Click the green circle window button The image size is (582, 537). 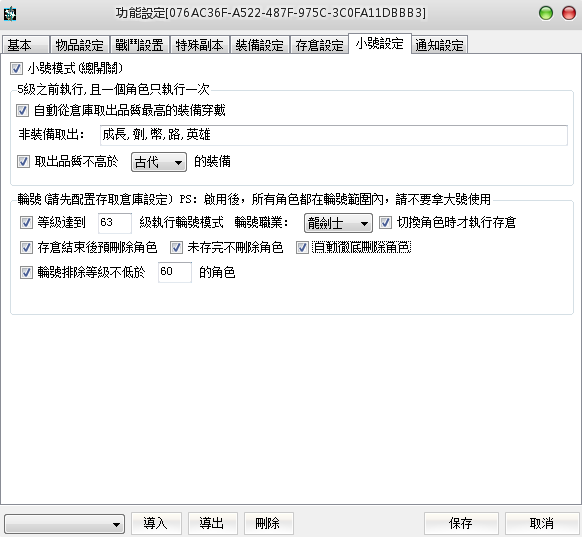tap(546, 13)
